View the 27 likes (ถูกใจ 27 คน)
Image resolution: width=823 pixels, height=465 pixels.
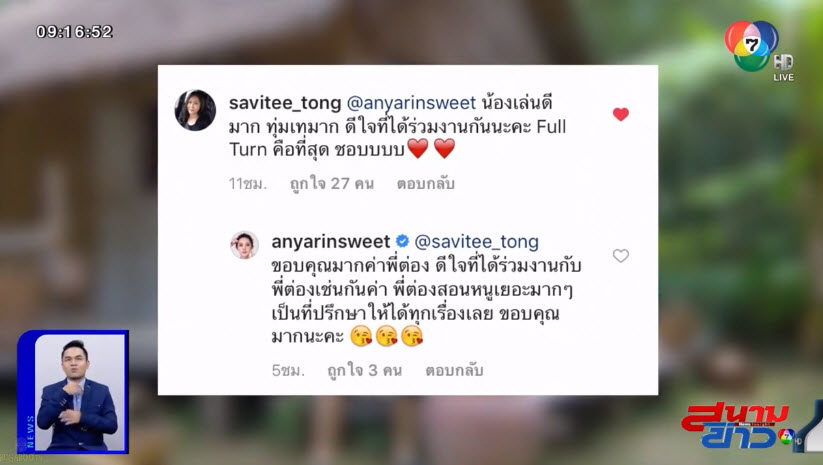(332, 183)
